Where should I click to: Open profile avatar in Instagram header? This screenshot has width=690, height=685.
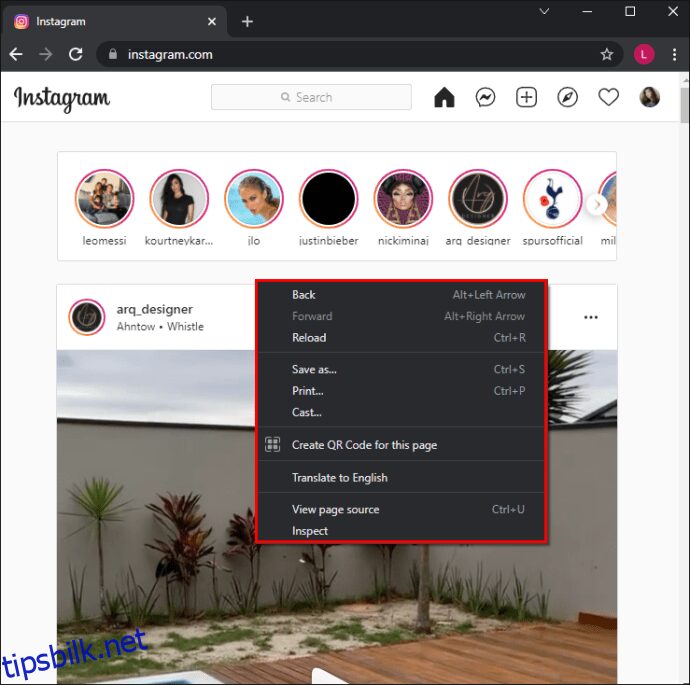650,97
